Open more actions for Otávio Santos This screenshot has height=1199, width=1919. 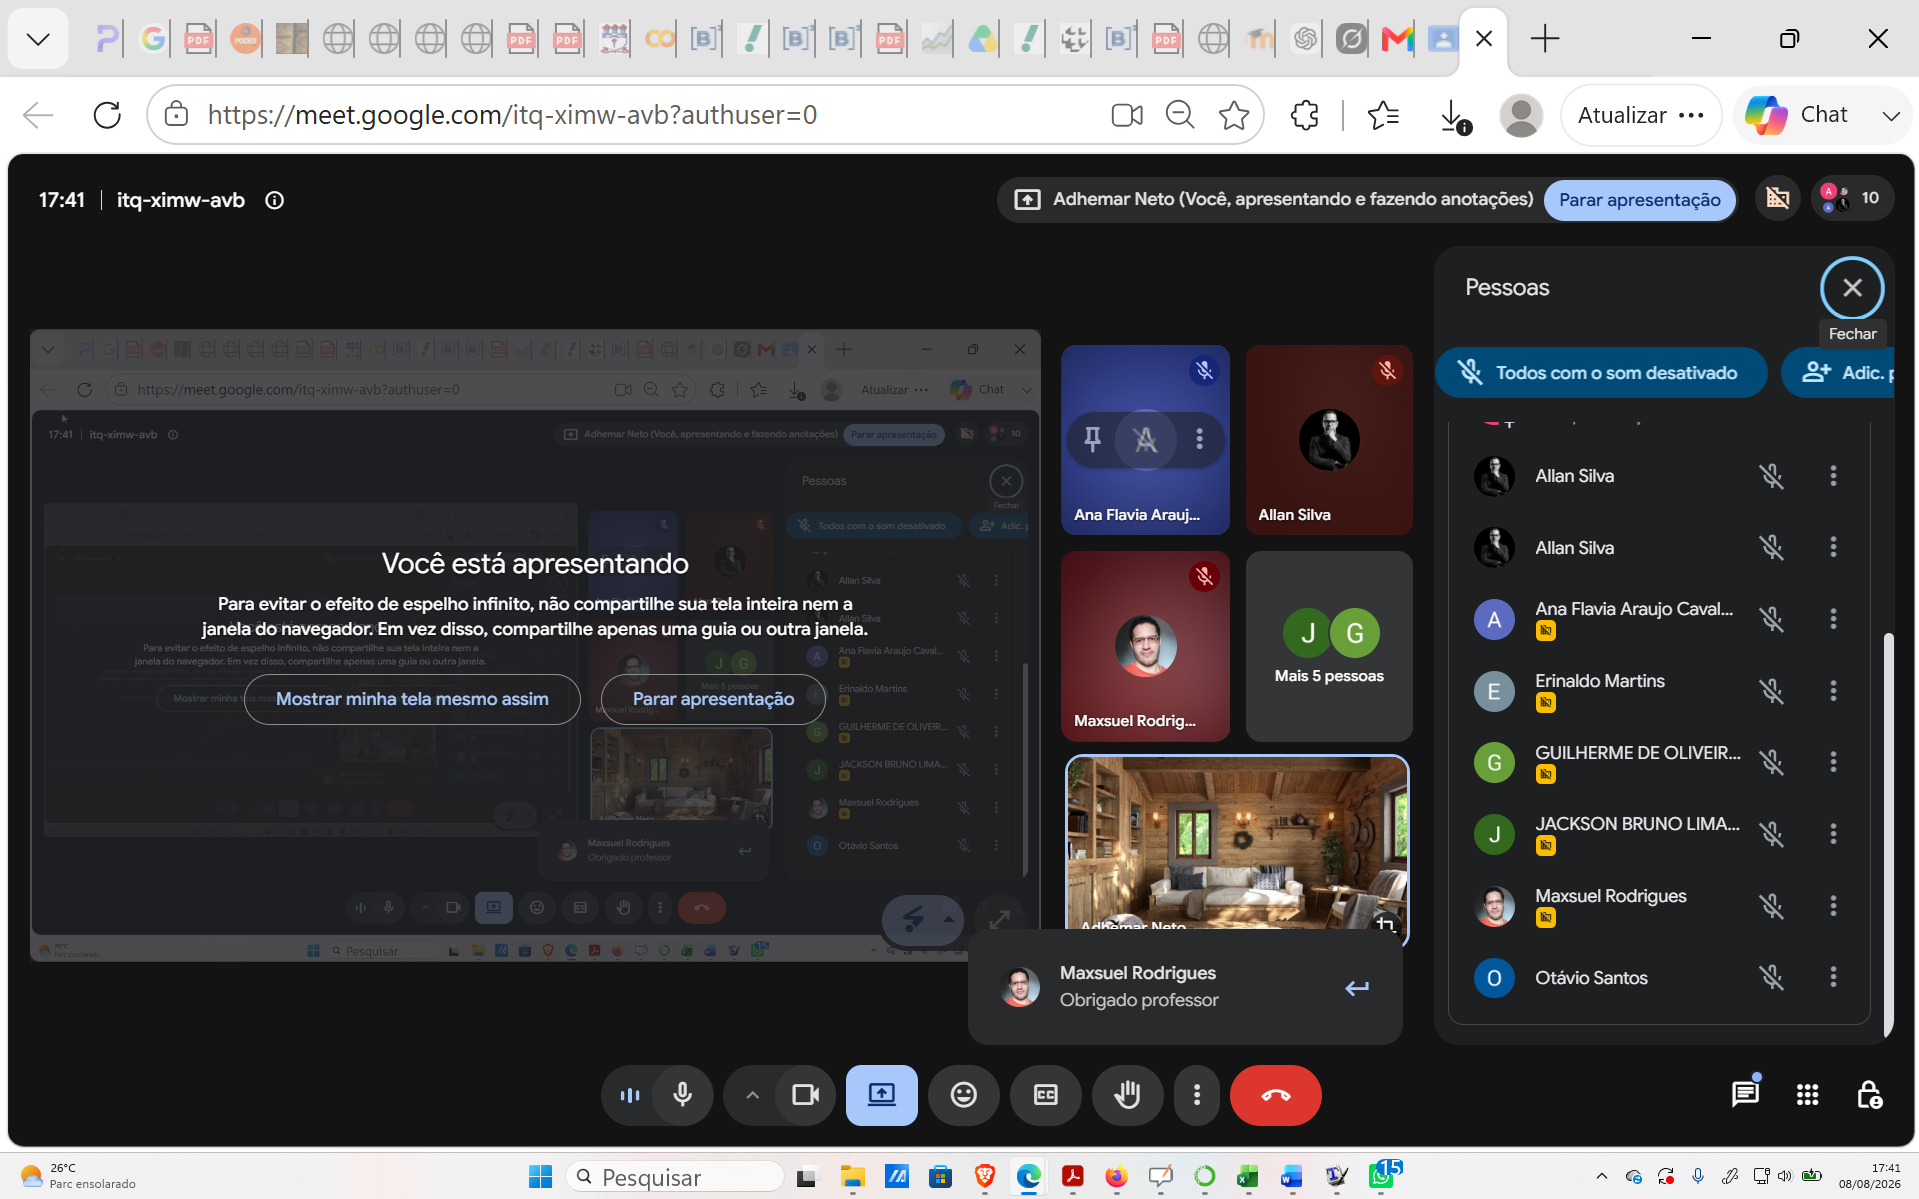click(x=1833, y=977)
